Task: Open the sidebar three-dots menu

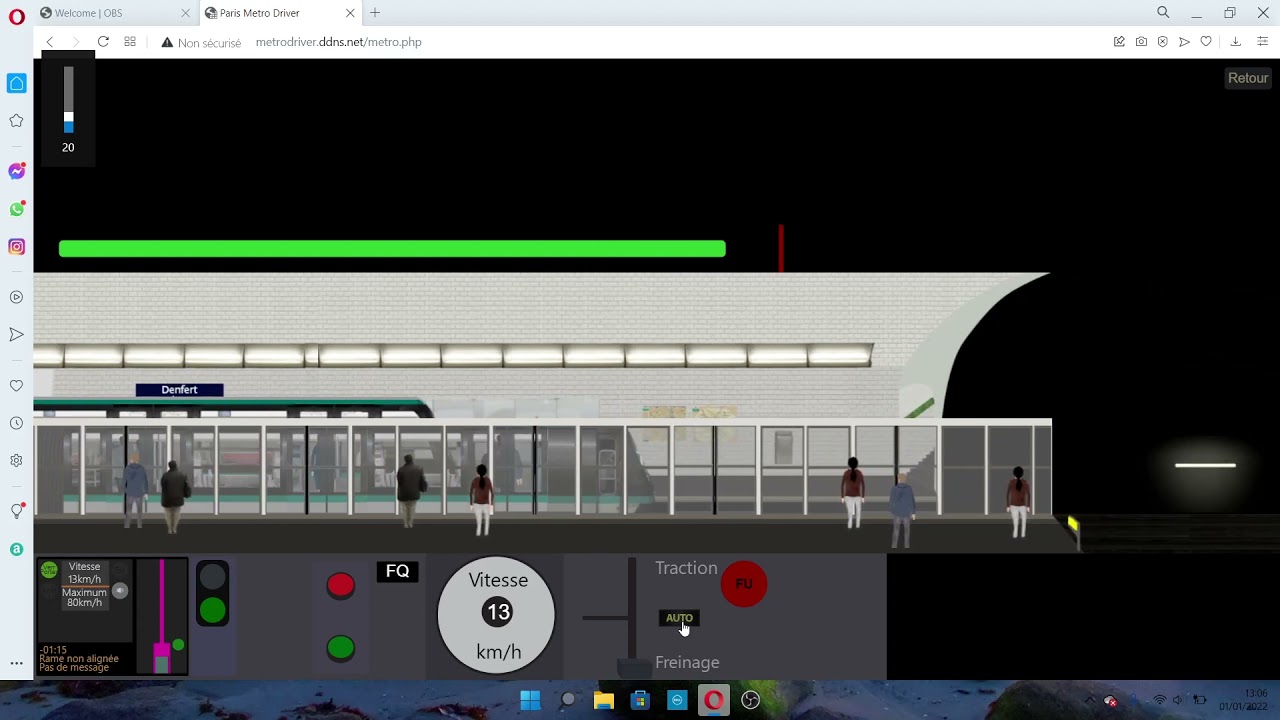Action: 17,663
